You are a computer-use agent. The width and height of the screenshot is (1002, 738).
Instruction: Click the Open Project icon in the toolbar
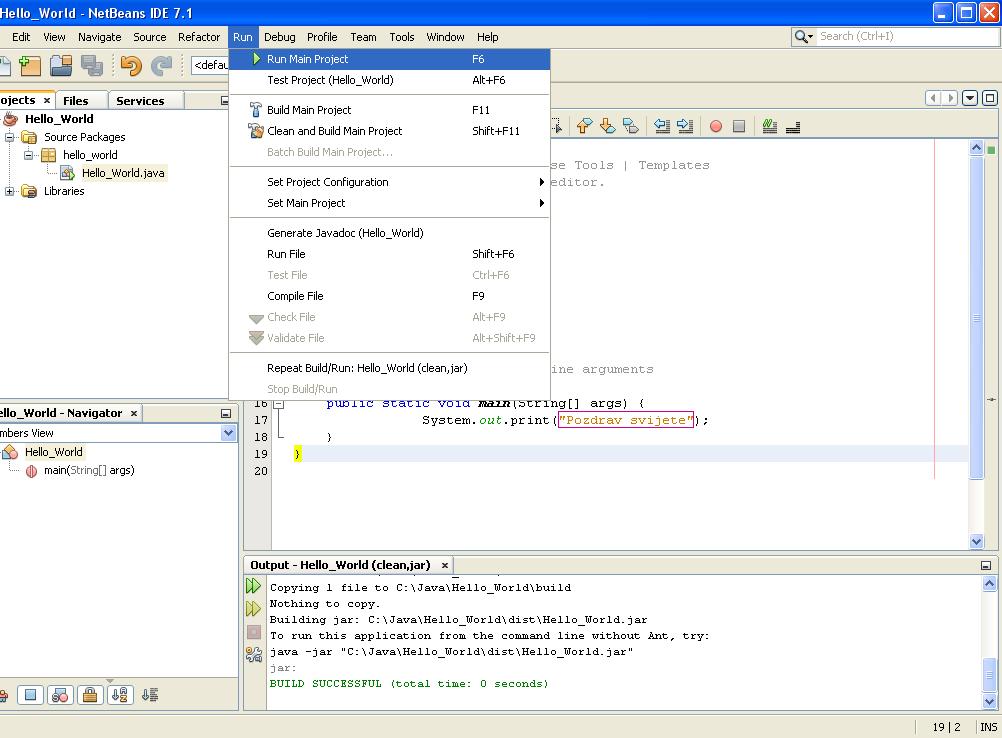[61, 66]
